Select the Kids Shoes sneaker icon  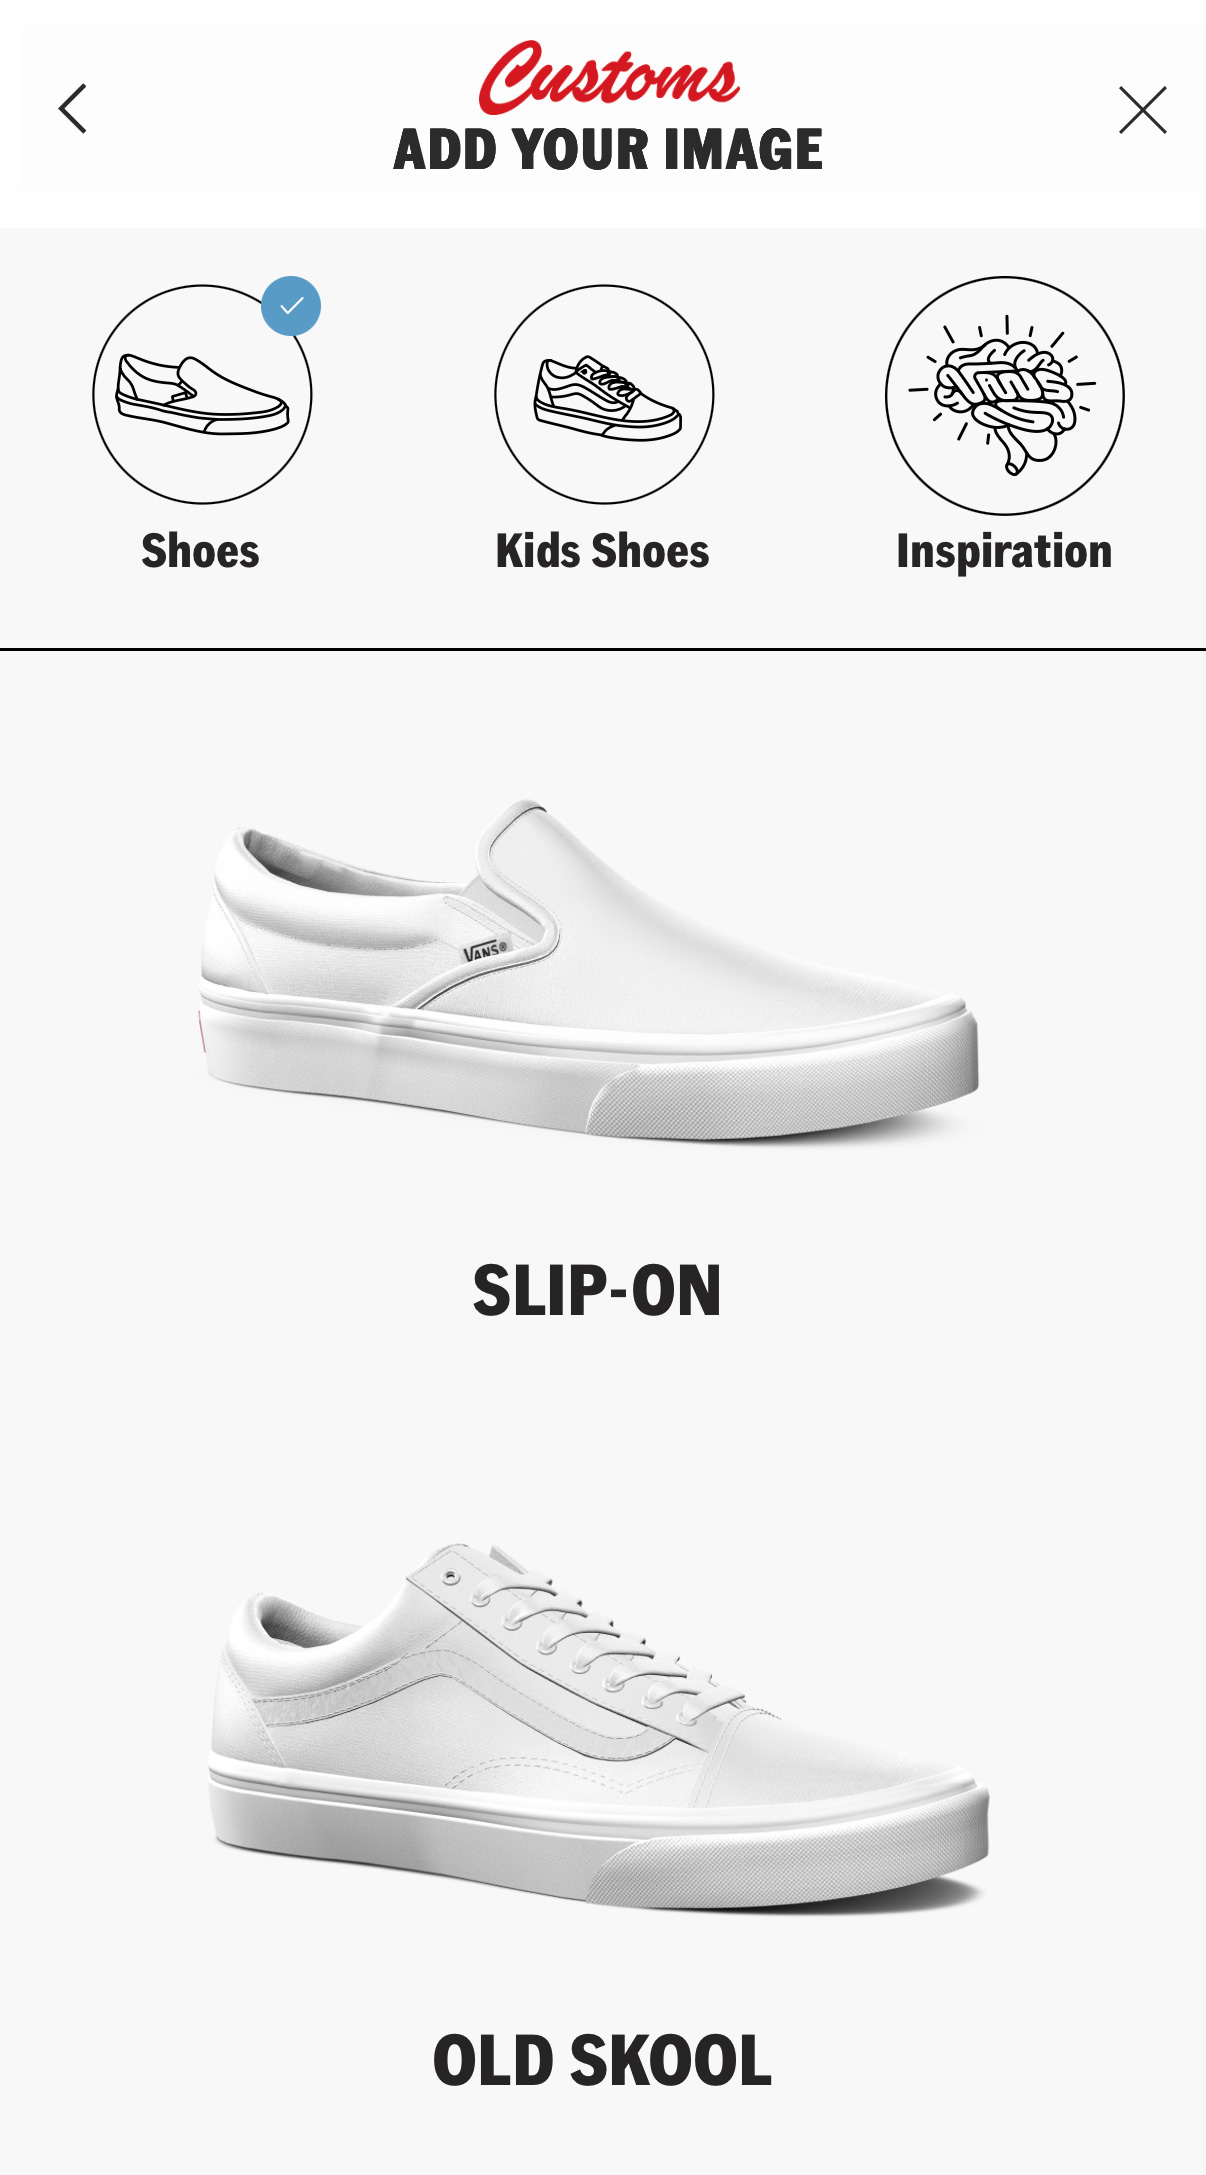pyautogui.click(x=604, y=395)
